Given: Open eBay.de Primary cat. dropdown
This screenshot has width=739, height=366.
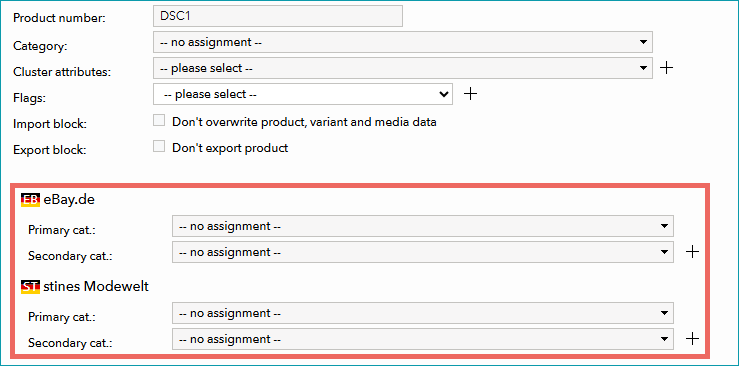Looking at the screenshot, I should 423,226.
